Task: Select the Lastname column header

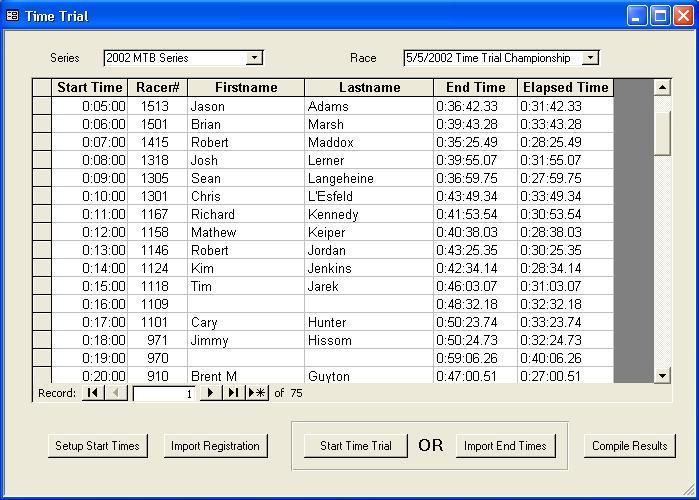Action: tap(369, 88)
